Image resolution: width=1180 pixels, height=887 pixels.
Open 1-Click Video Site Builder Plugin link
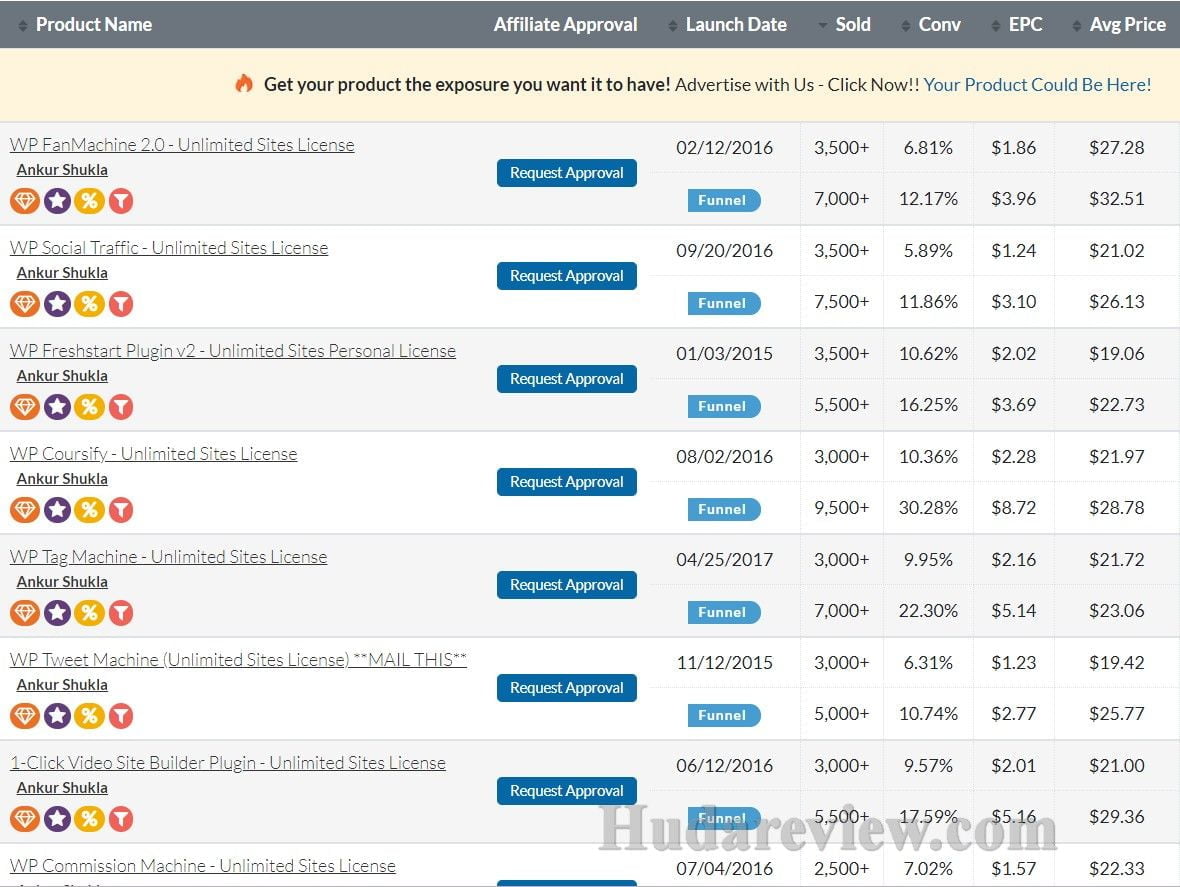[228, 763]
